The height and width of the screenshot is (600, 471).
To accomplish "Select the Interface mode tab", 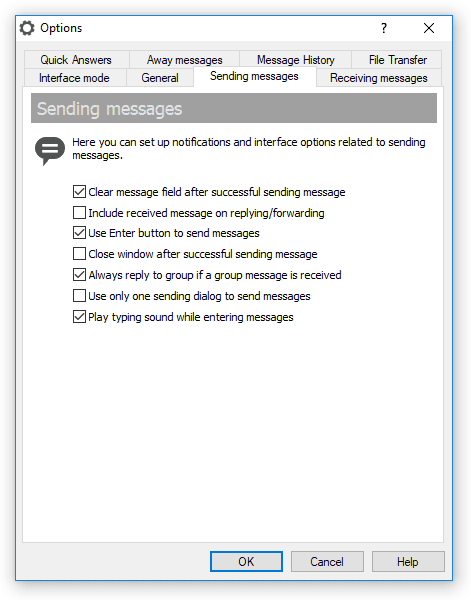I will point(74,78).
